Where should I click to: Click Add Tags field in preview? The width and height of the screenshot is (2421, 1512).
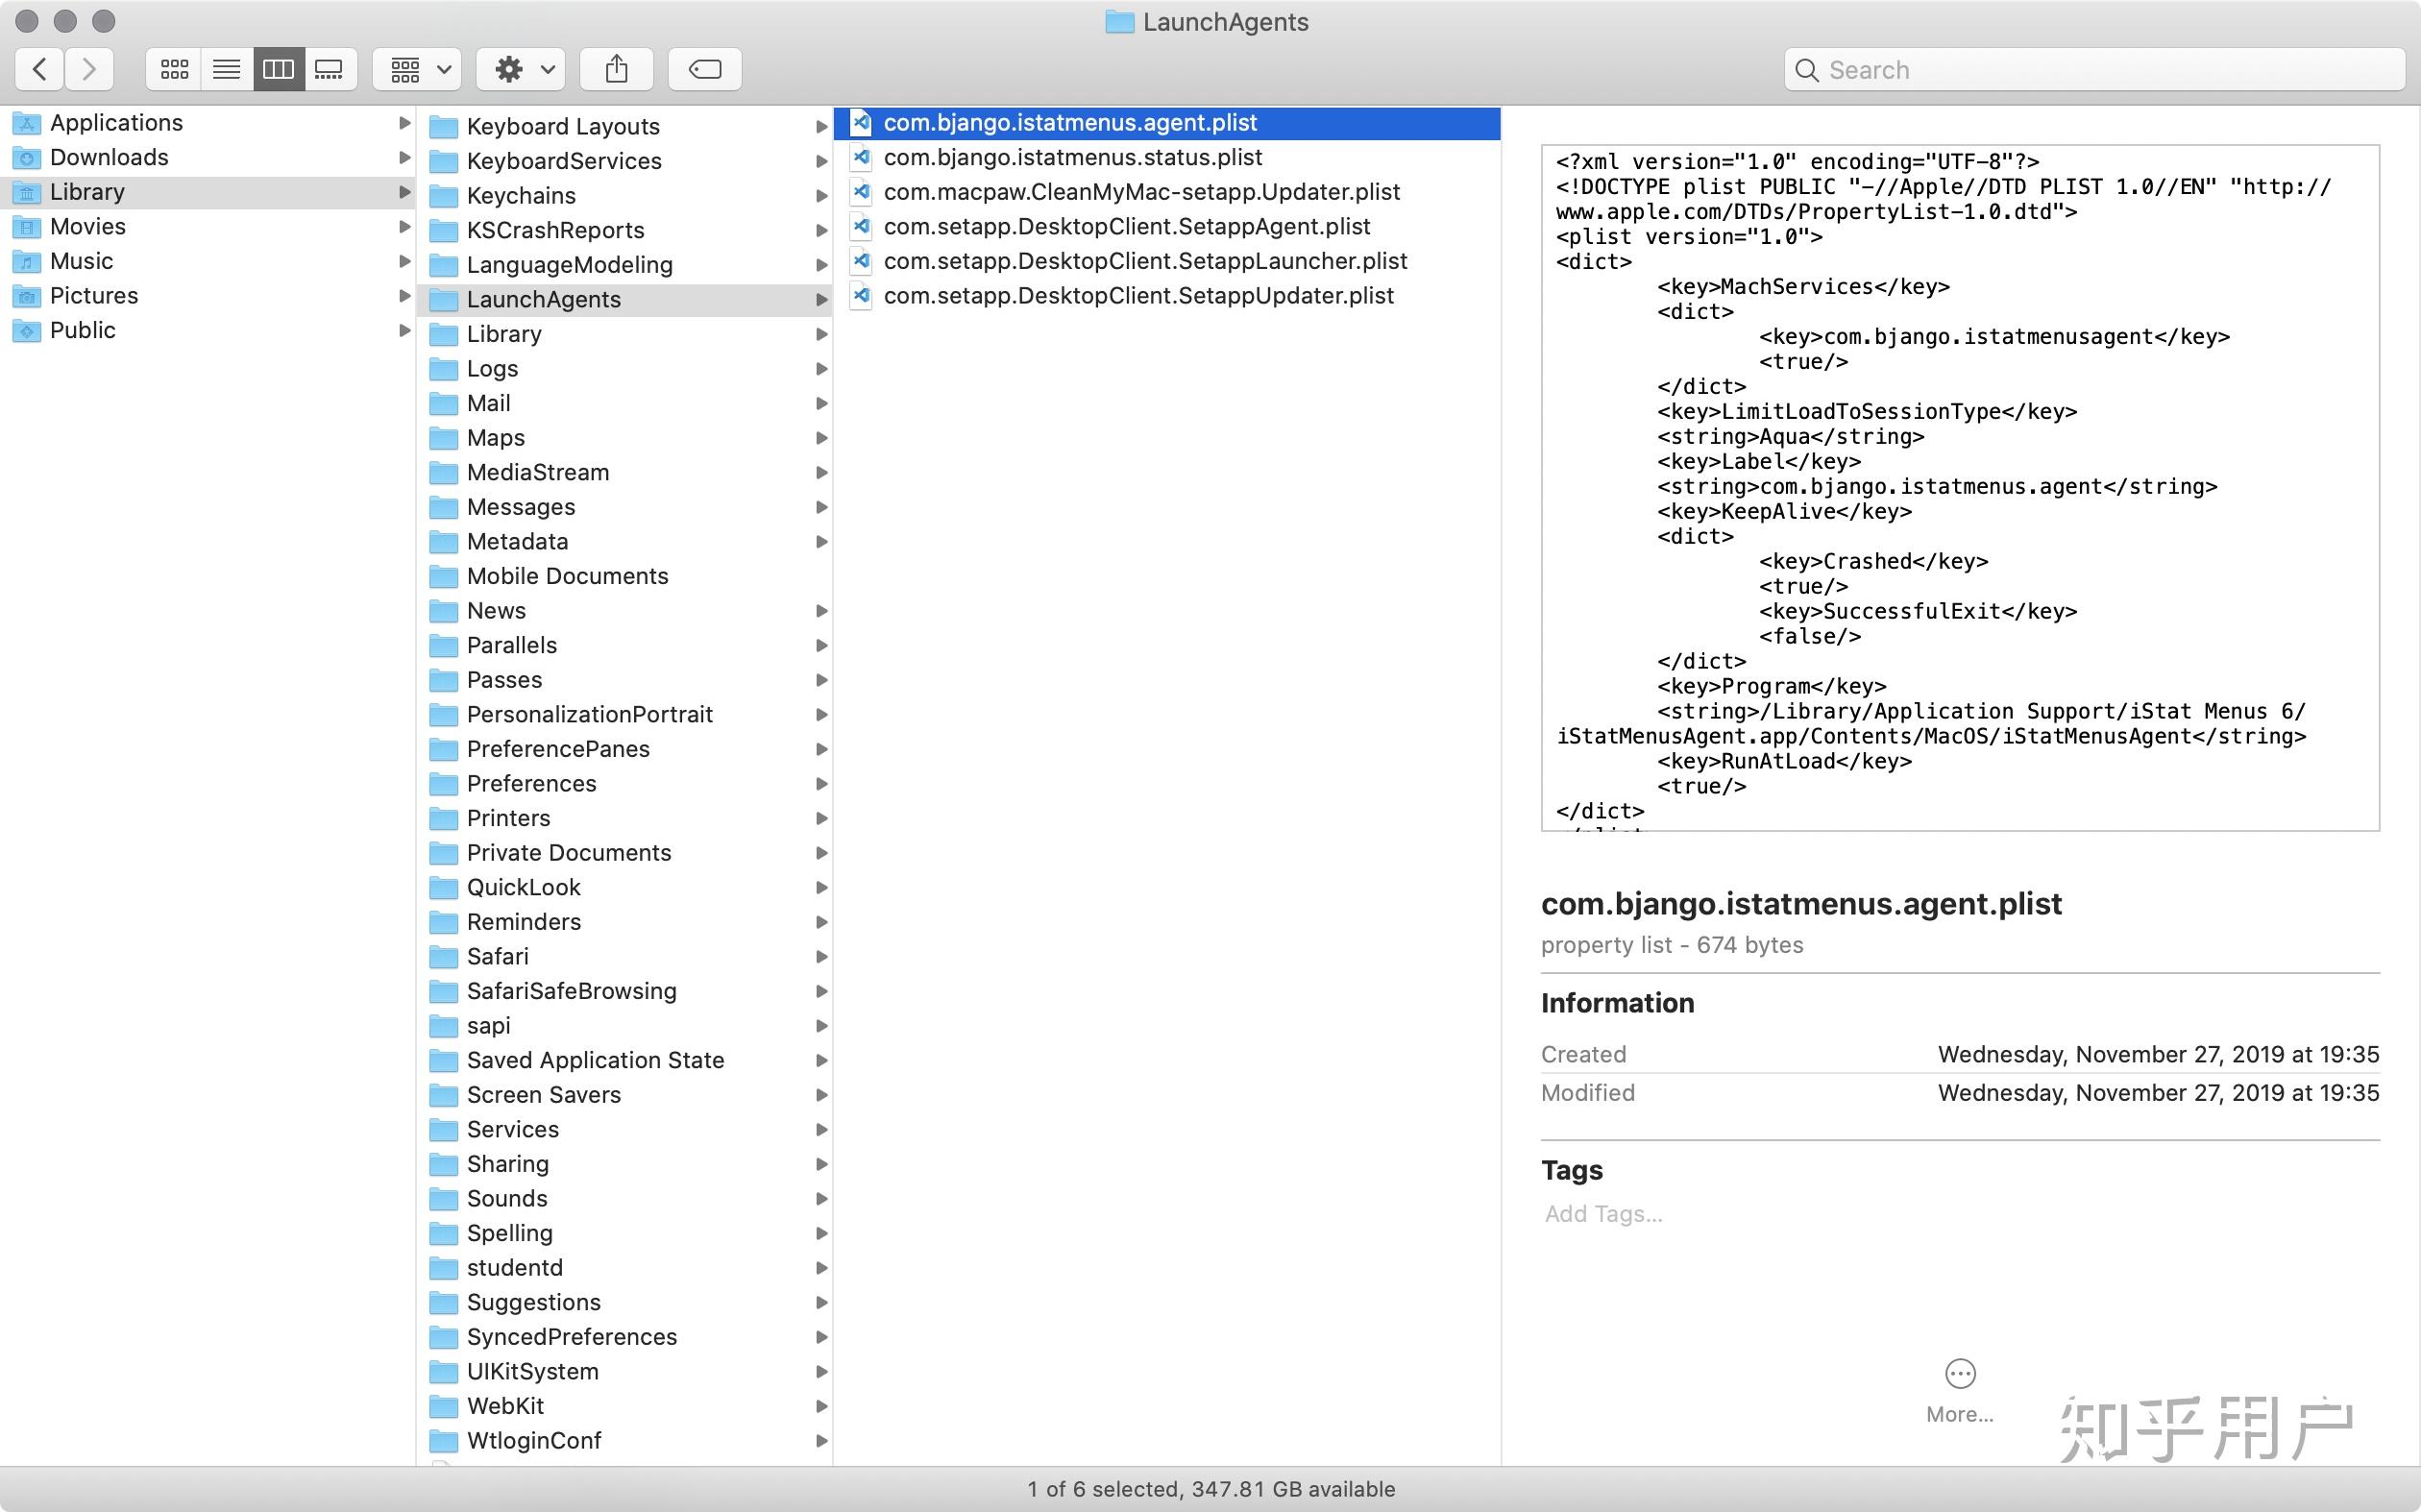1603,1214
